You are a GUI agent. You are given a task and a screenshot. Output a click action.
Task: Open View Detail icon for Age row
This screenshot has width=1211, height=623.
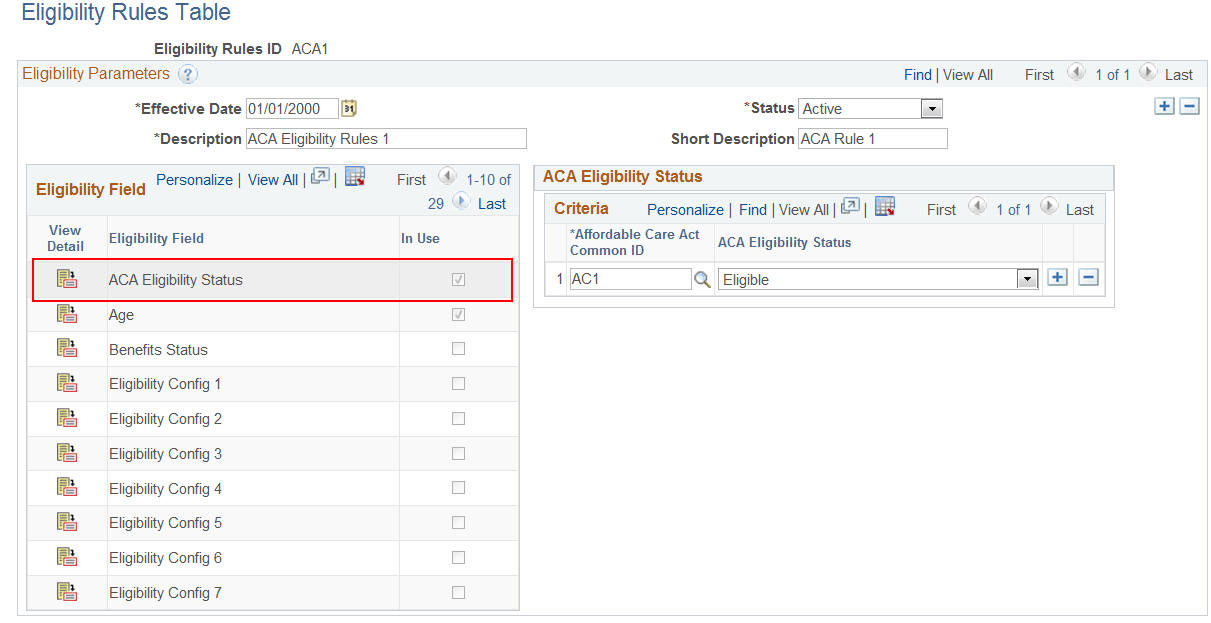point(67,314)
